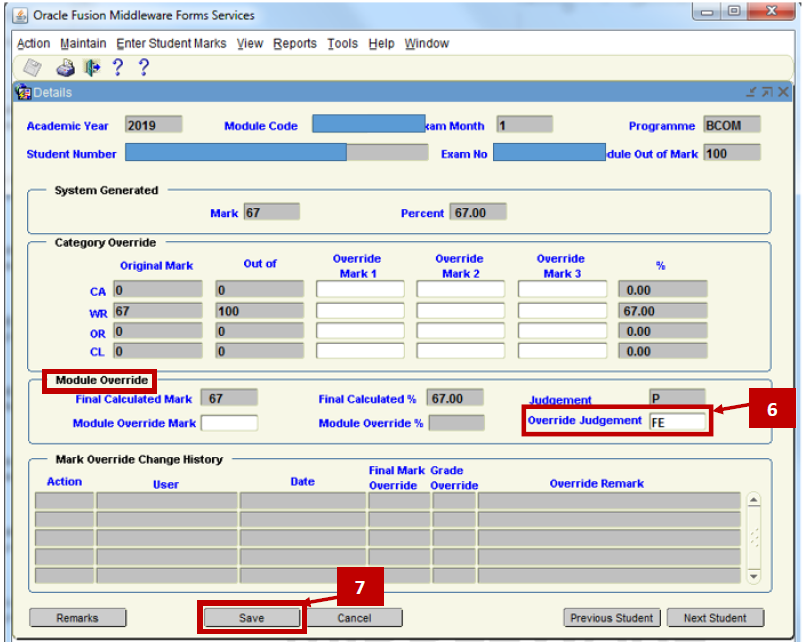Open the Remarks button
This screenshot has width=804, height=642.
point(78,618)
